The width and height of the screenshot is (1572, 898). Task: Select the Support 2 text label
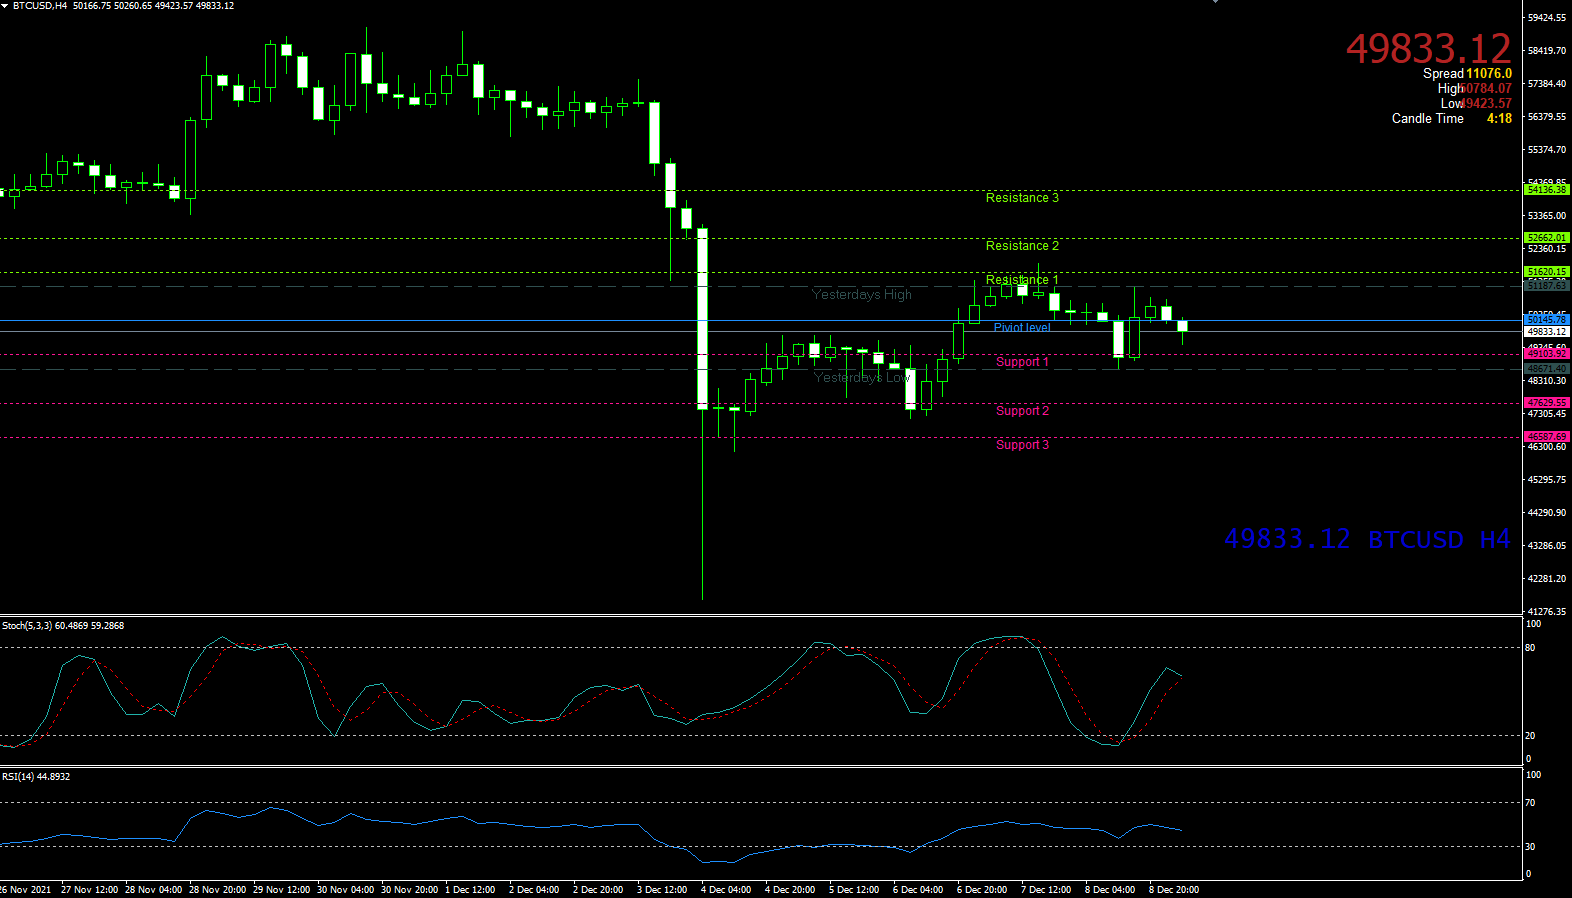tap(1022, 411)
